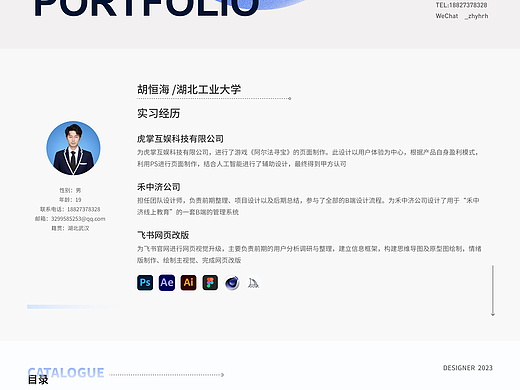This screenshot has width=520, height=390.
Task: Click the sailboat Midjourney icon
Action: coord(253,283)
